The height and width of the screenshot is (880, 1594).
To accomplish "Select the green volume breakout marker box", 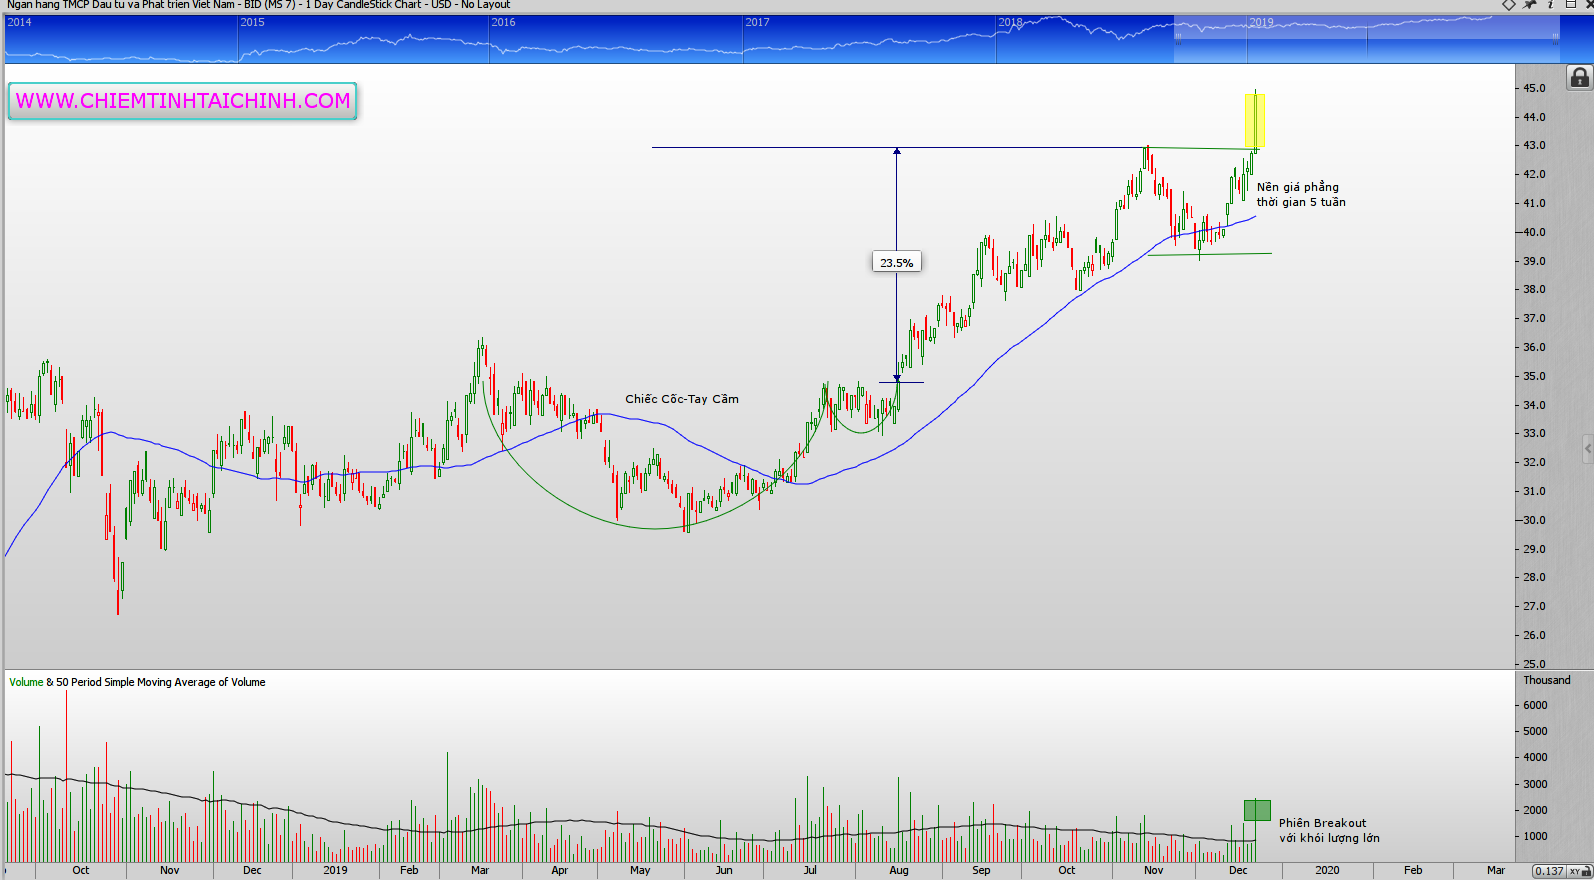I will coord(1257,810).
